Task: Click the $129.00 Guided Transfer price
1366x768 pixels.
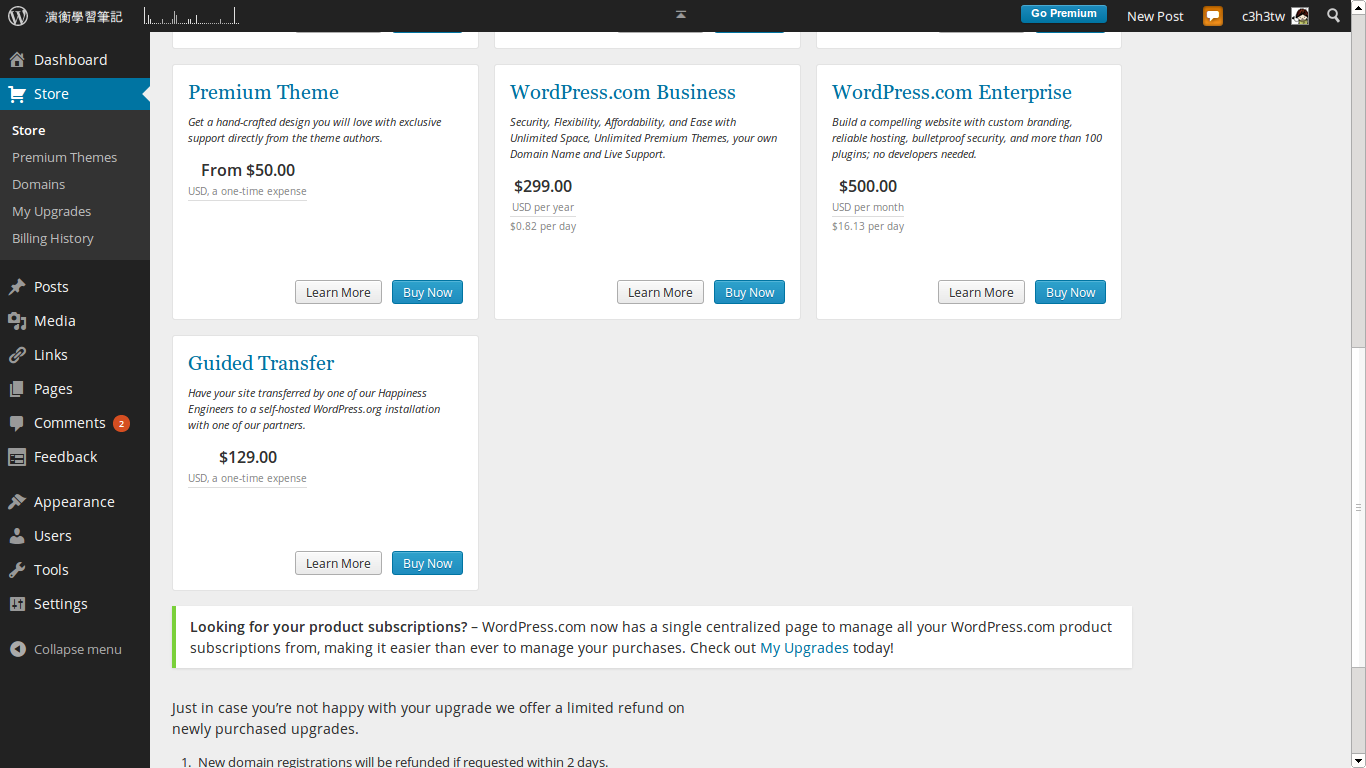Action: click(x=248, y=457)
